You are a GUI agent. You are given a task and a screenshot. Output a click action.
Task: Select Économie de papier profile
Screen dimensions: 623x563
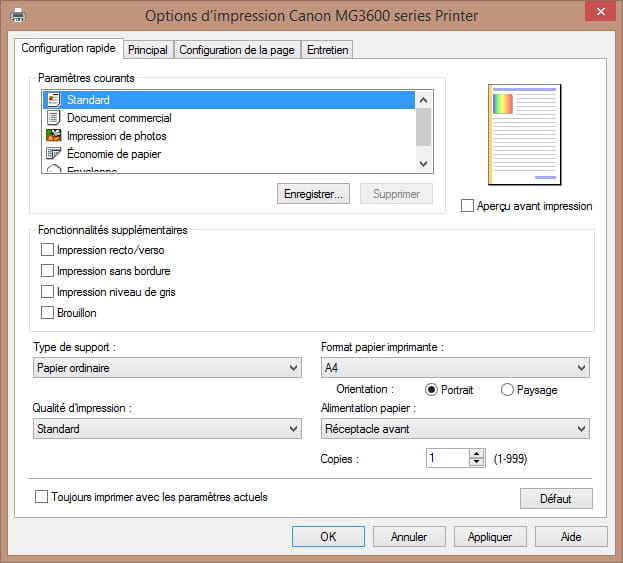[228, 153]
